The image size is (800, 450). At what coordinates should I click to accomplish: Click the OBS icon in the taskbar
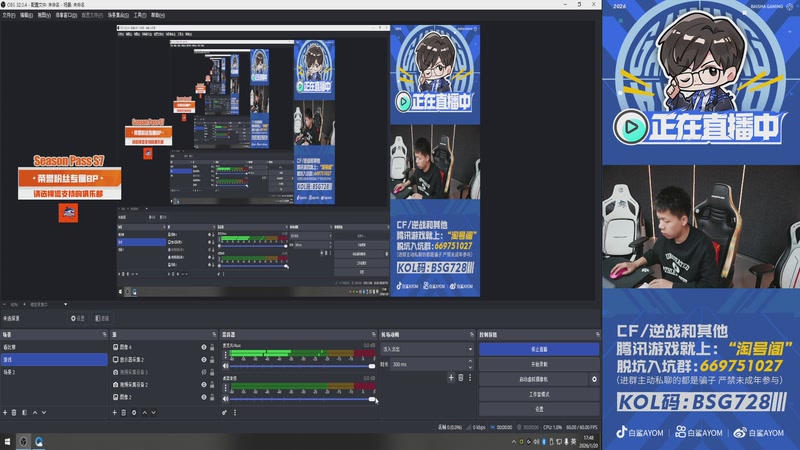pyautogui.click(x=23, y=441)
